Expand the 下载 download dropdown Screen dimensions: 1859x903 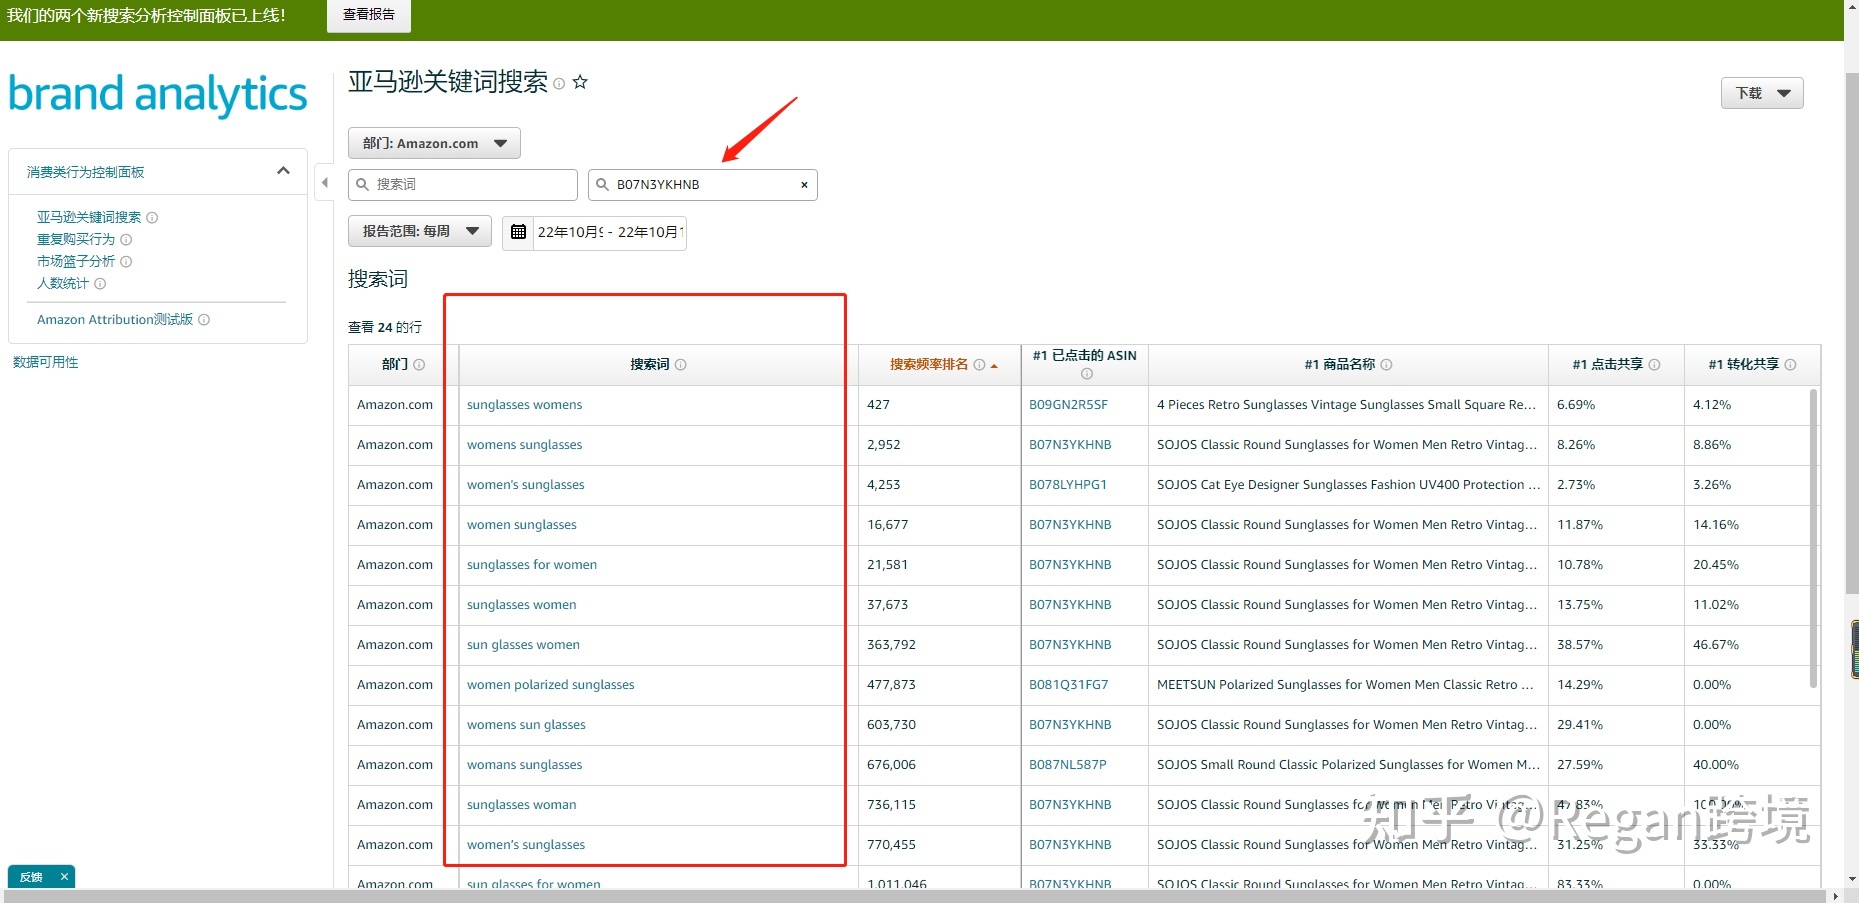1761,93
